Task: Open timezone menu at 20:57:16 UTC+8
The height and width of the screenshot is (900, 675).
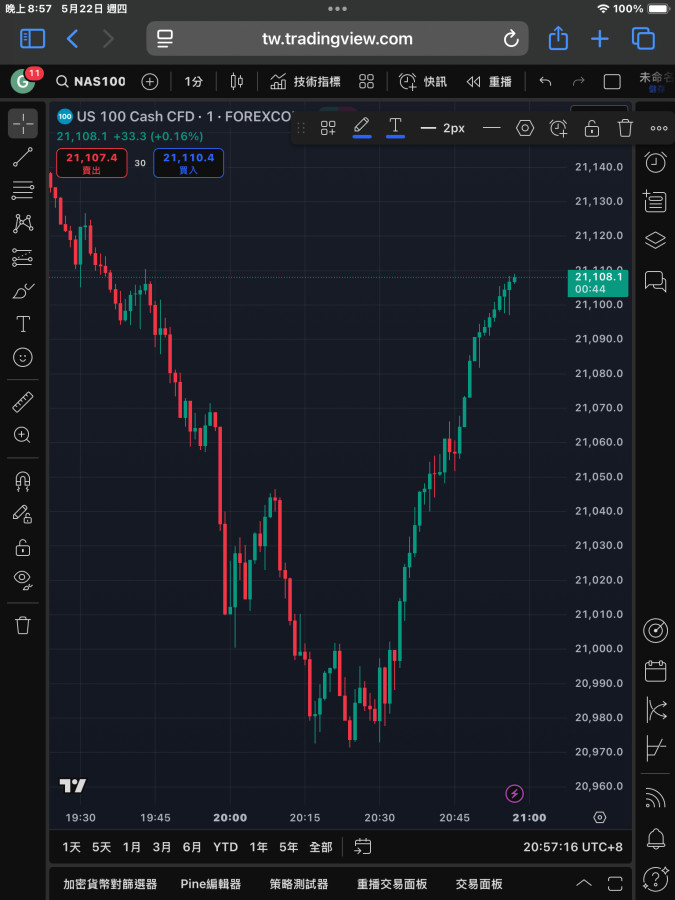Action: (x=573, y=847)
